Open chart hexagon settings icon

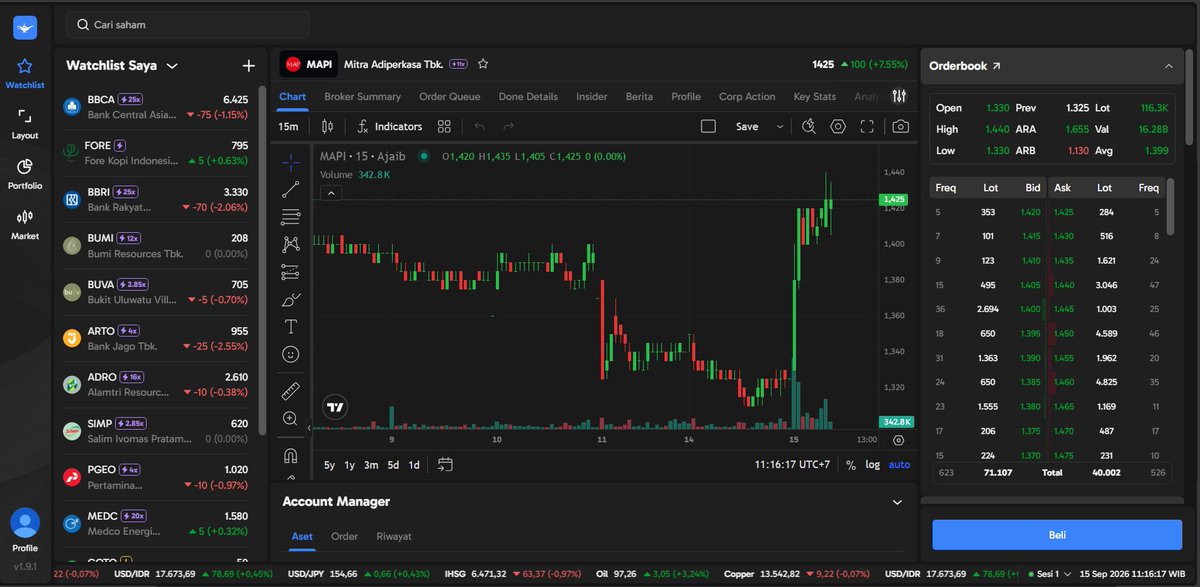tap(838, 127)
